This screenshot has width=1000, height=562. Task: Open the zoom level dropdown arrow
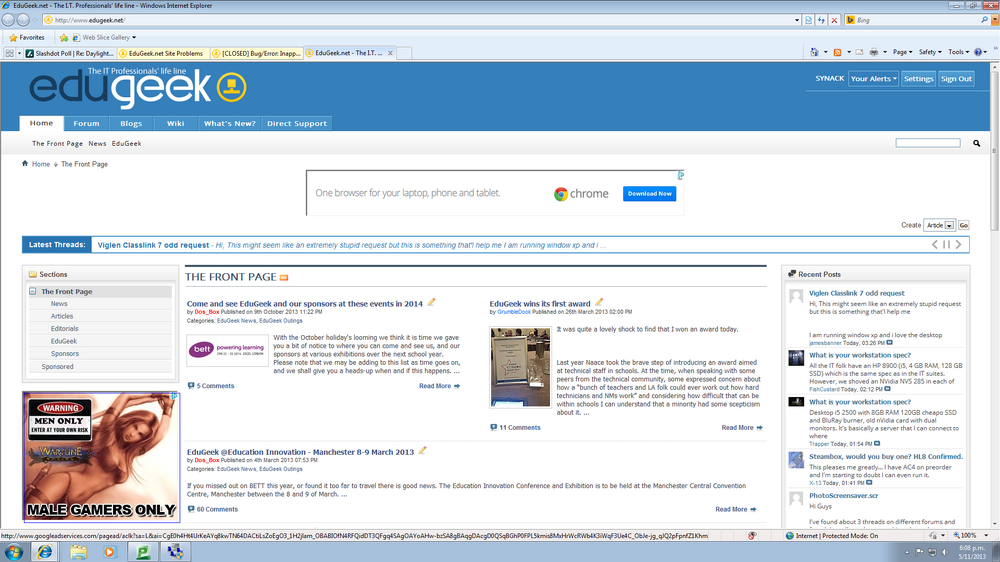986,536
